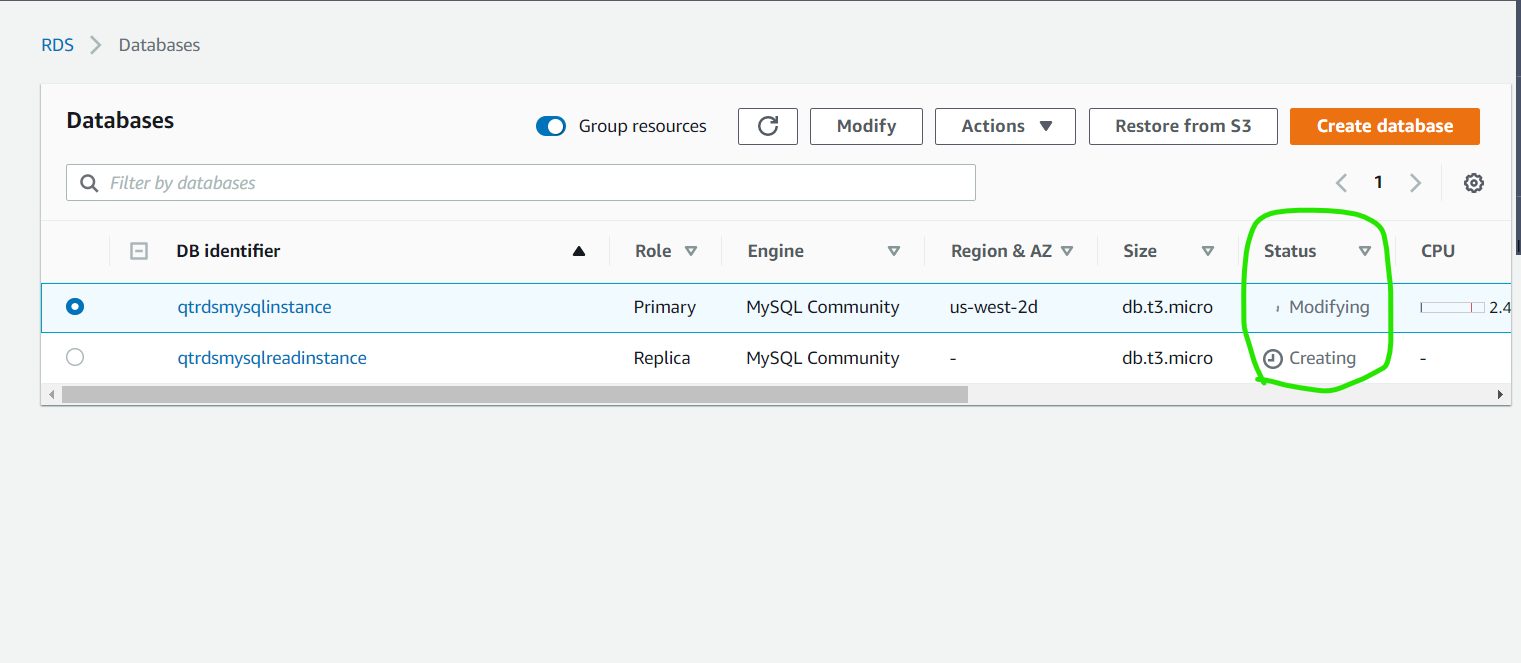Click the Create database button
This screenshot has width=1521, height=663.
point(1384,126)
